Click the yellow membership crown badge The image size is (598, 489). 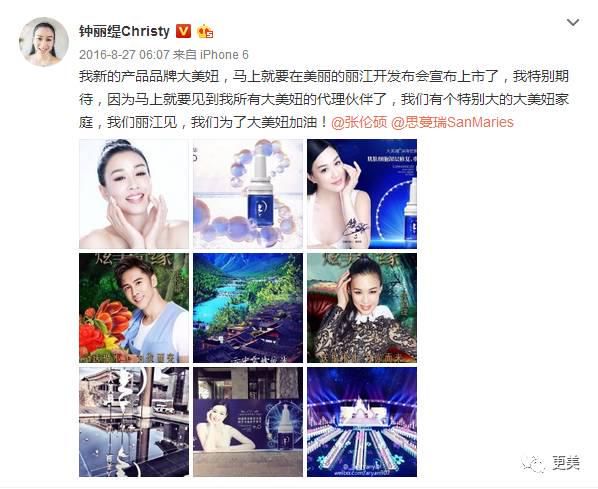[x=205, y=31]
